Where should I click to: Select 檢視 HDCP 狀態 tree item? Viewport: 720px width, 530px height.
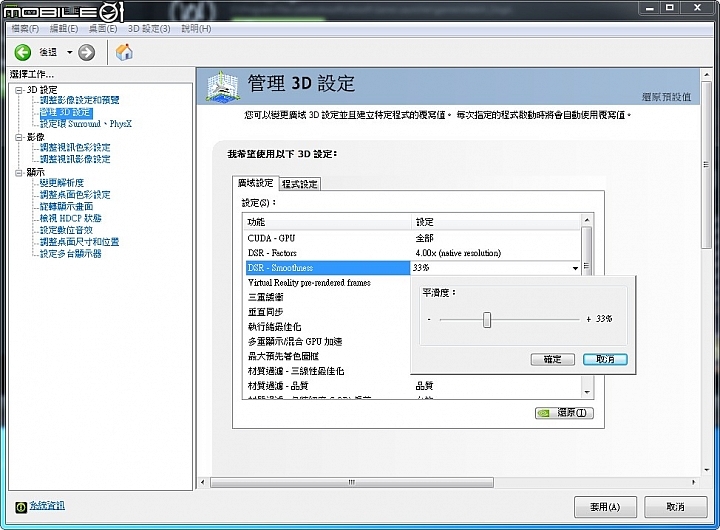point(70,218)
